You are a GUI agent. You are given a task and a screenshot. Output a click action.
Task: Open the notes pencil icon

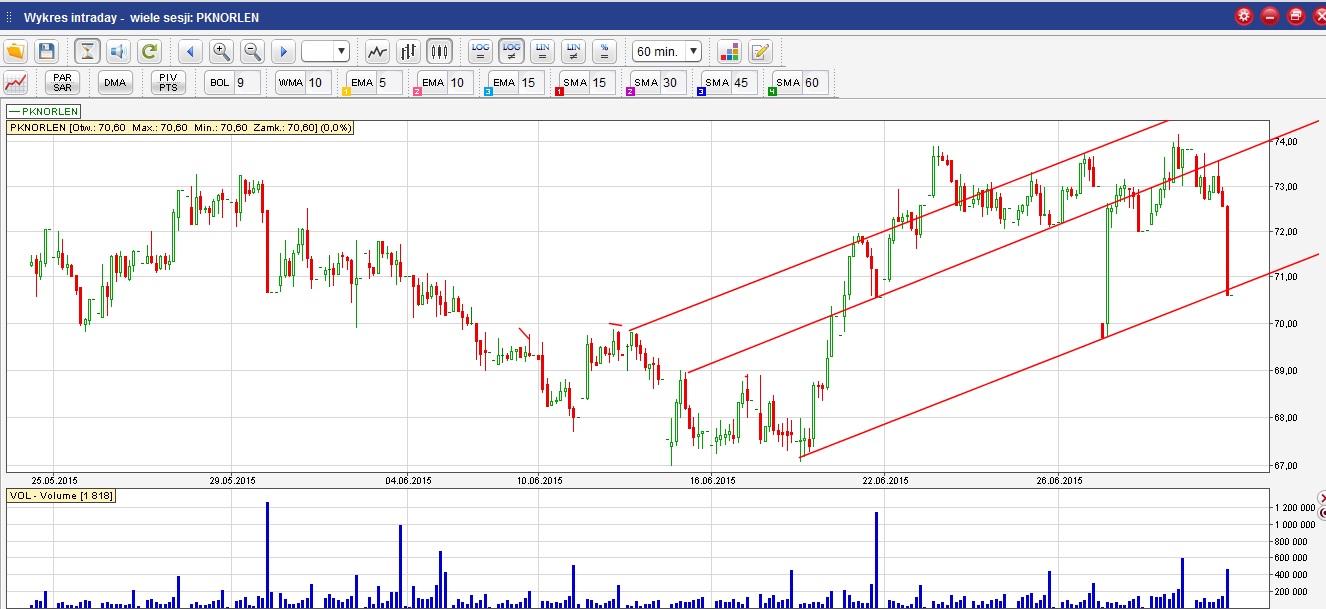click(x=760, y=51)
